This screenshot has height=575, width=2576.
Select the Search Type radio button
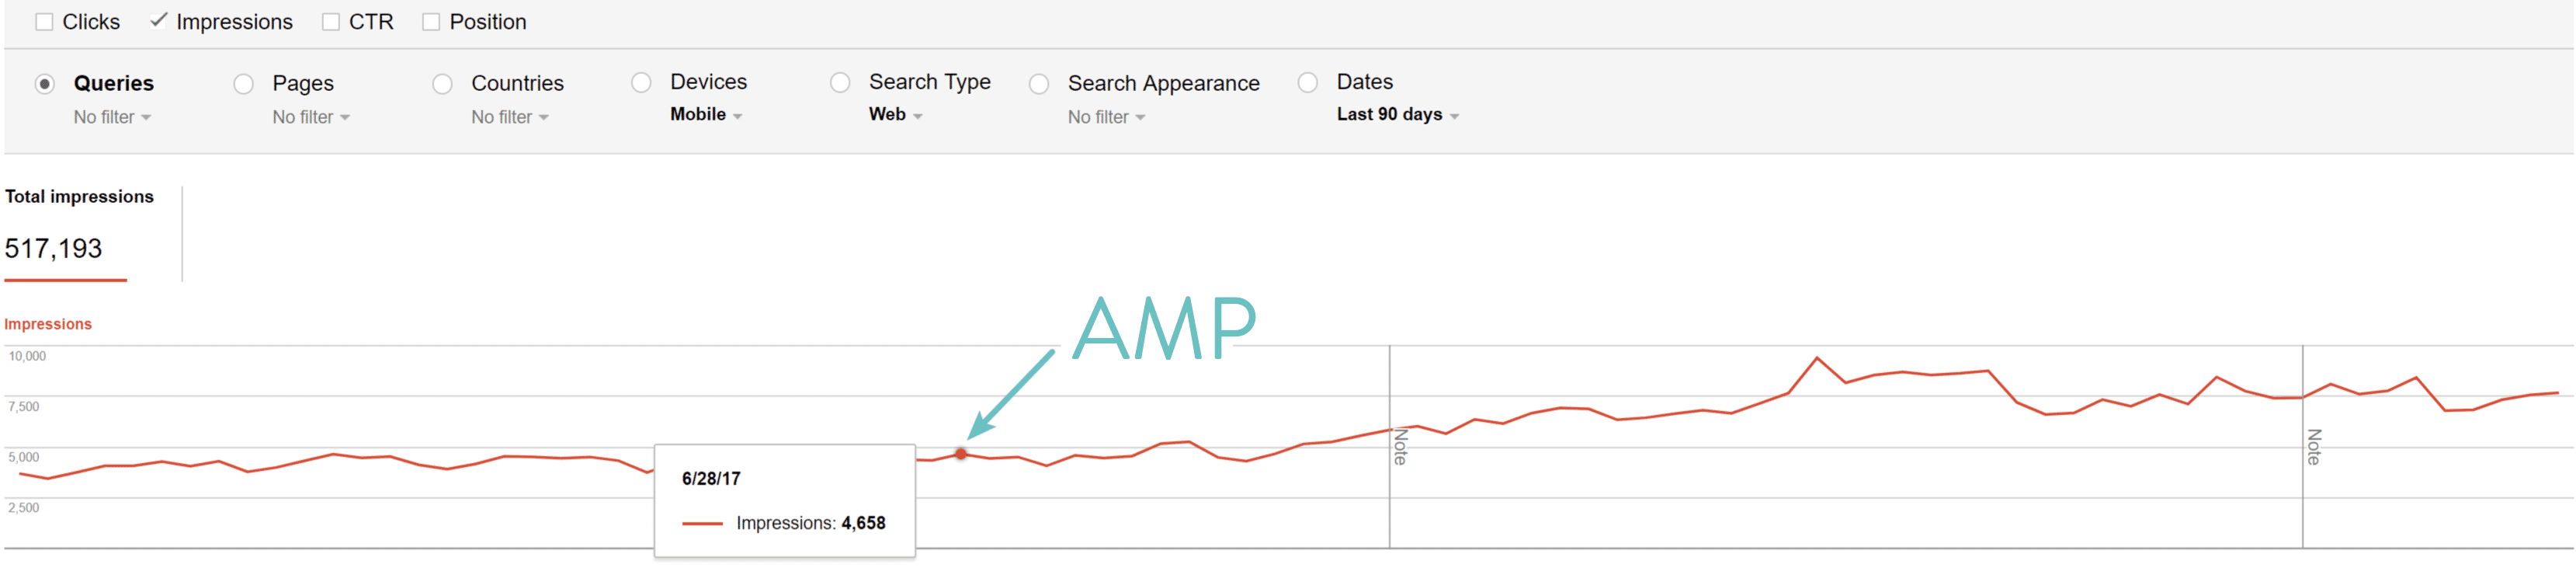coord(840,84)
